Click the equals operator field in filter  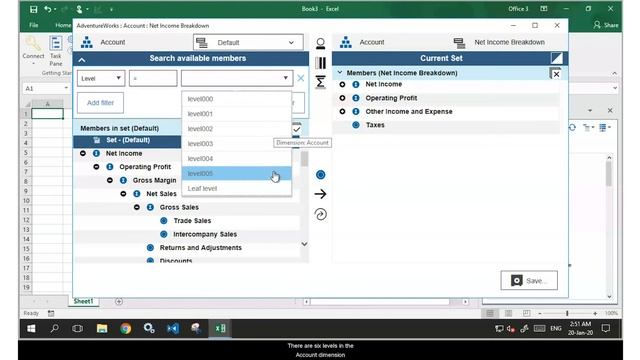coord(153,78)
